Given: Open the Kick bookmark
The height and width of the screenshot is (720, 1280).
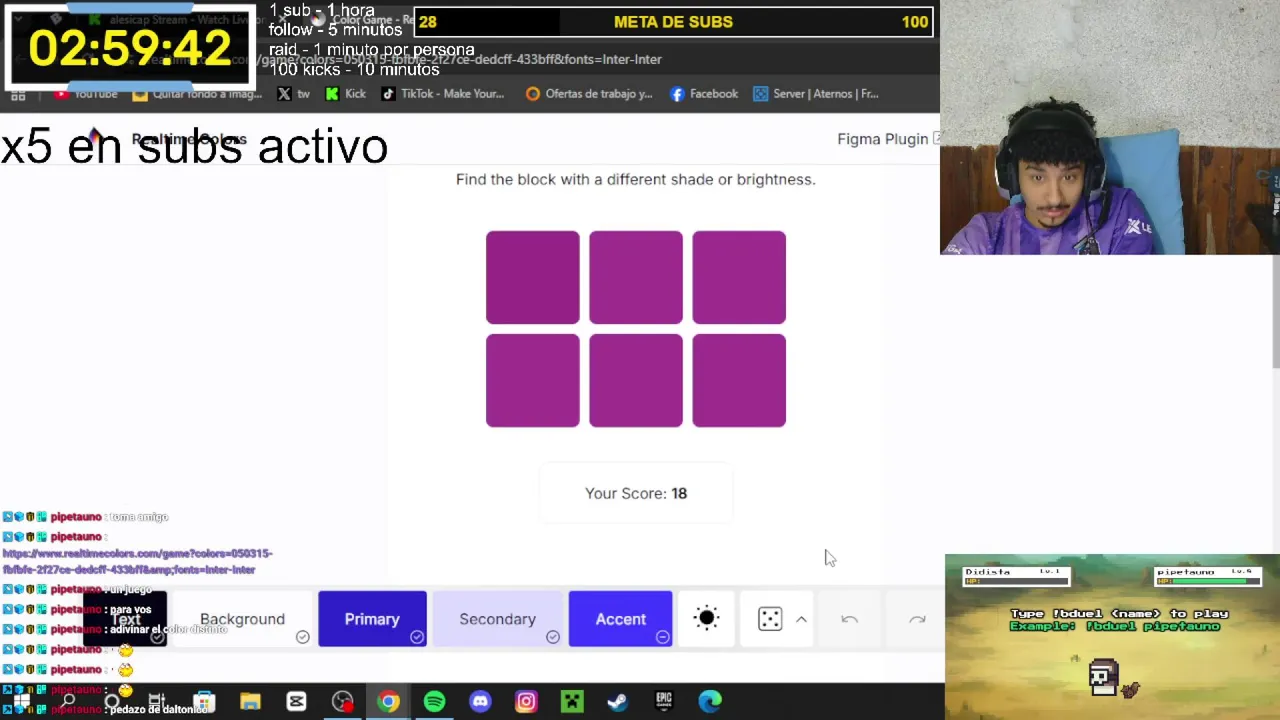Looking at the screenshot, I should 345,94.
